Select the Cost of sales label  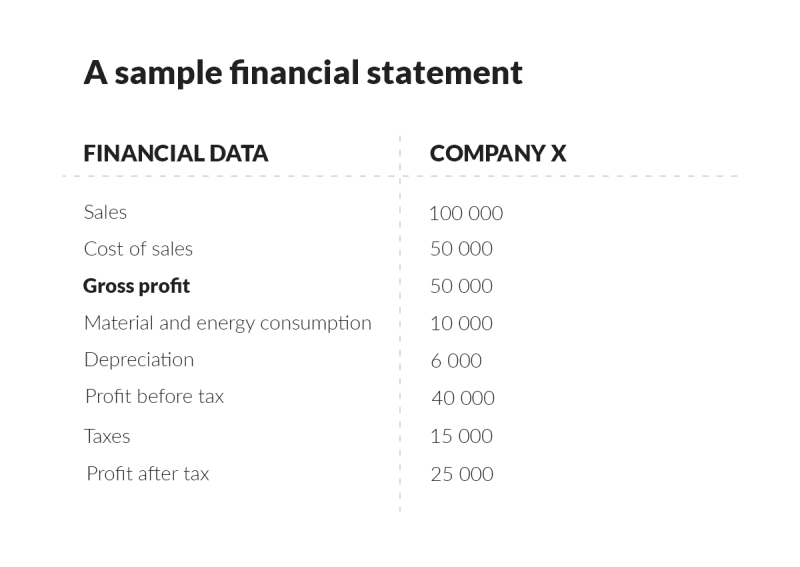(x=138, y=249)
